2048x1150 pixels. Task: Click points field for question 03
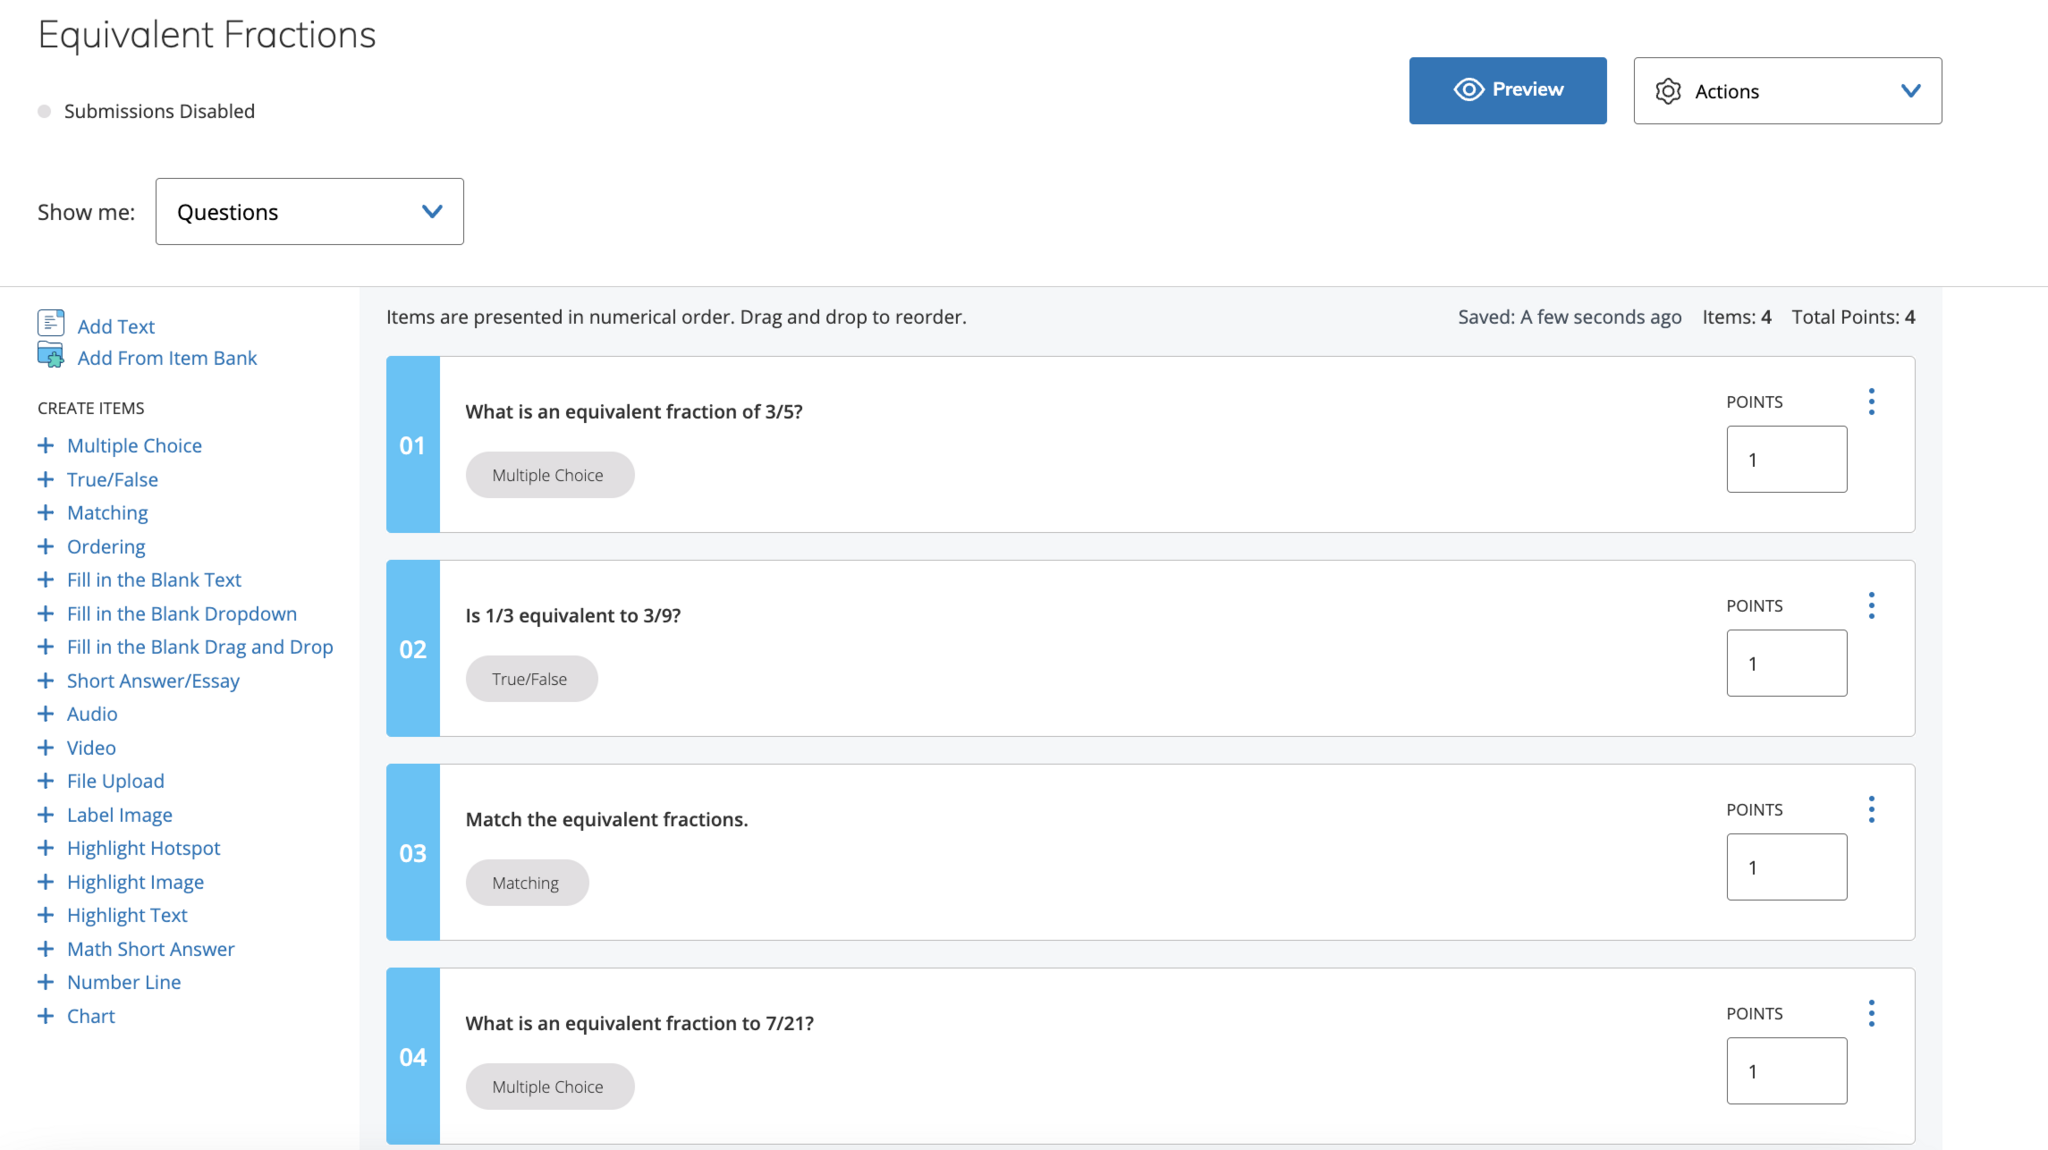coord(1786,868)
